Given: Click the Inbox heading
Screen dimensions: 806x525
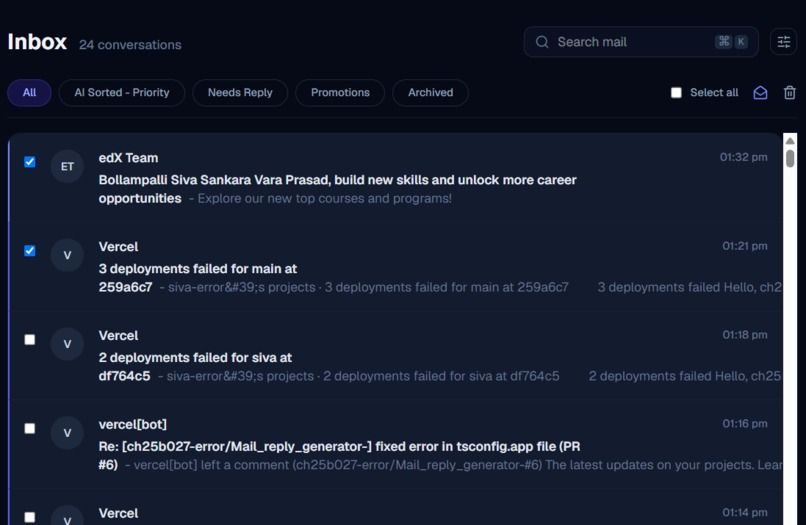Looking at the screenshot, I should point(37,42).
